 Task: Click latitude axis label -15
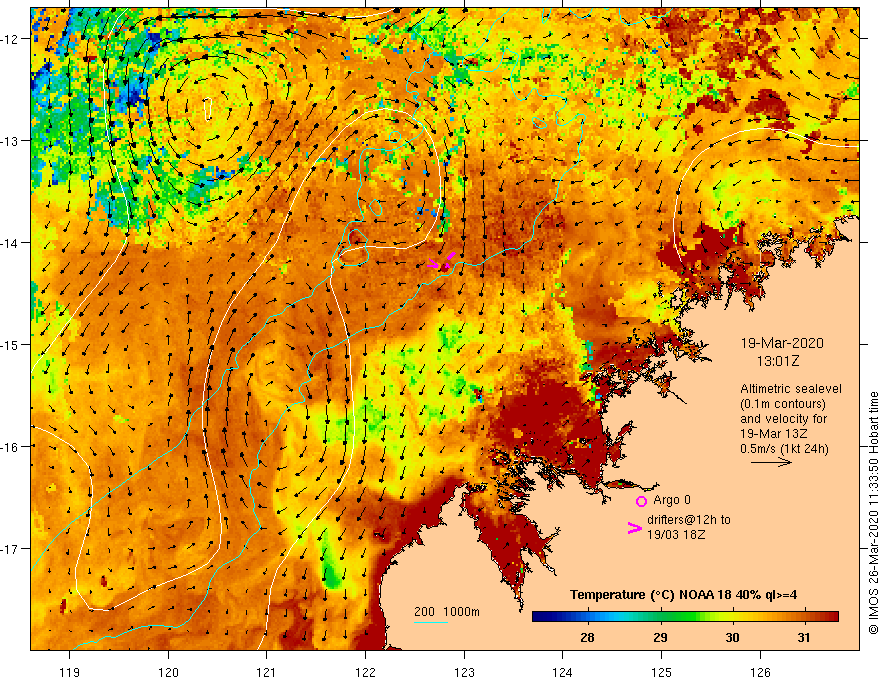click(x=10, y=344)
